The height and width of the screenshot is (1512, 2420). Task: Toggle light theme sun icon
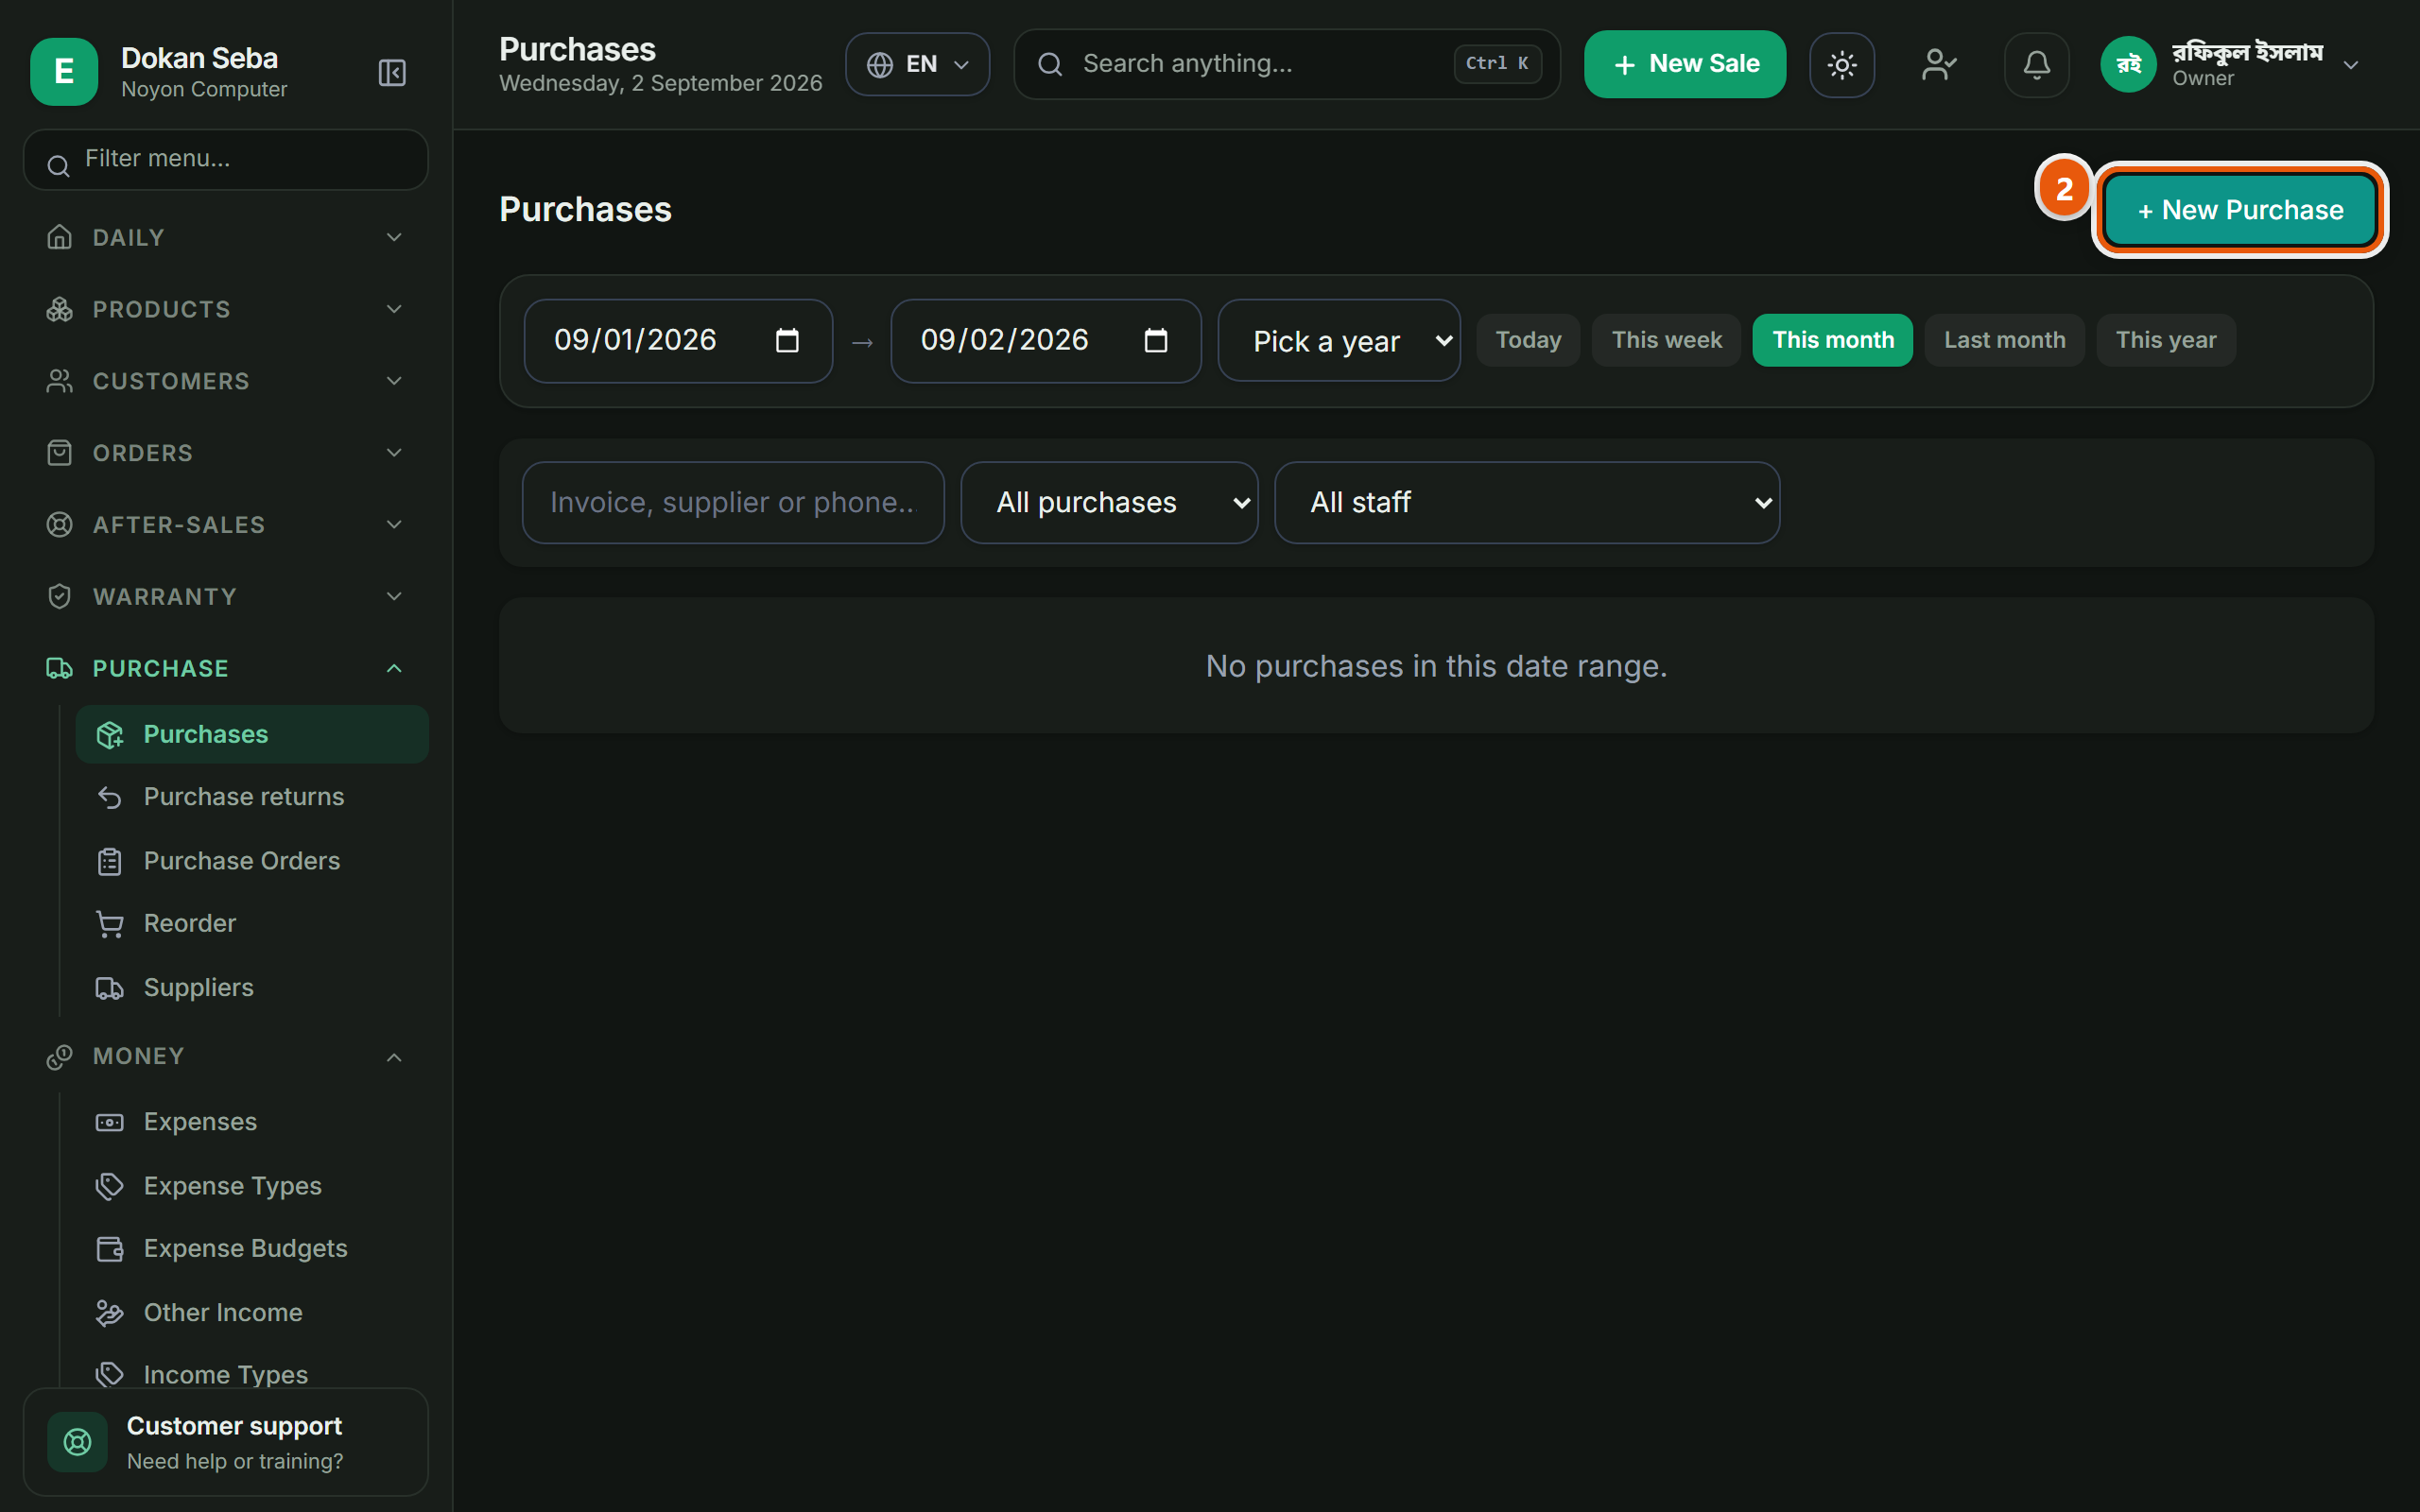[x=1842, y=65]
